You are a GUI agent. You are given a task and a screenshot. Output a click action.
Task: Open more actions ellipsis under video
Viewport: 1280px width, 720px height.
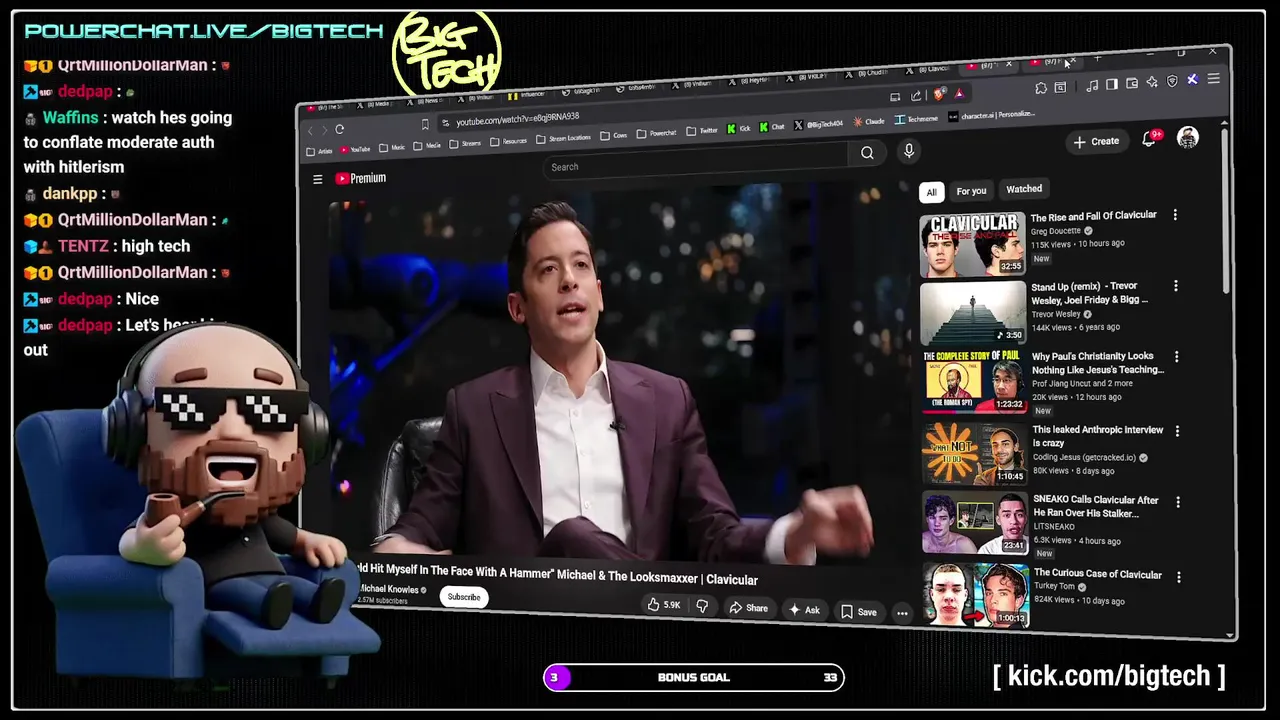click(x=902, y=614)
